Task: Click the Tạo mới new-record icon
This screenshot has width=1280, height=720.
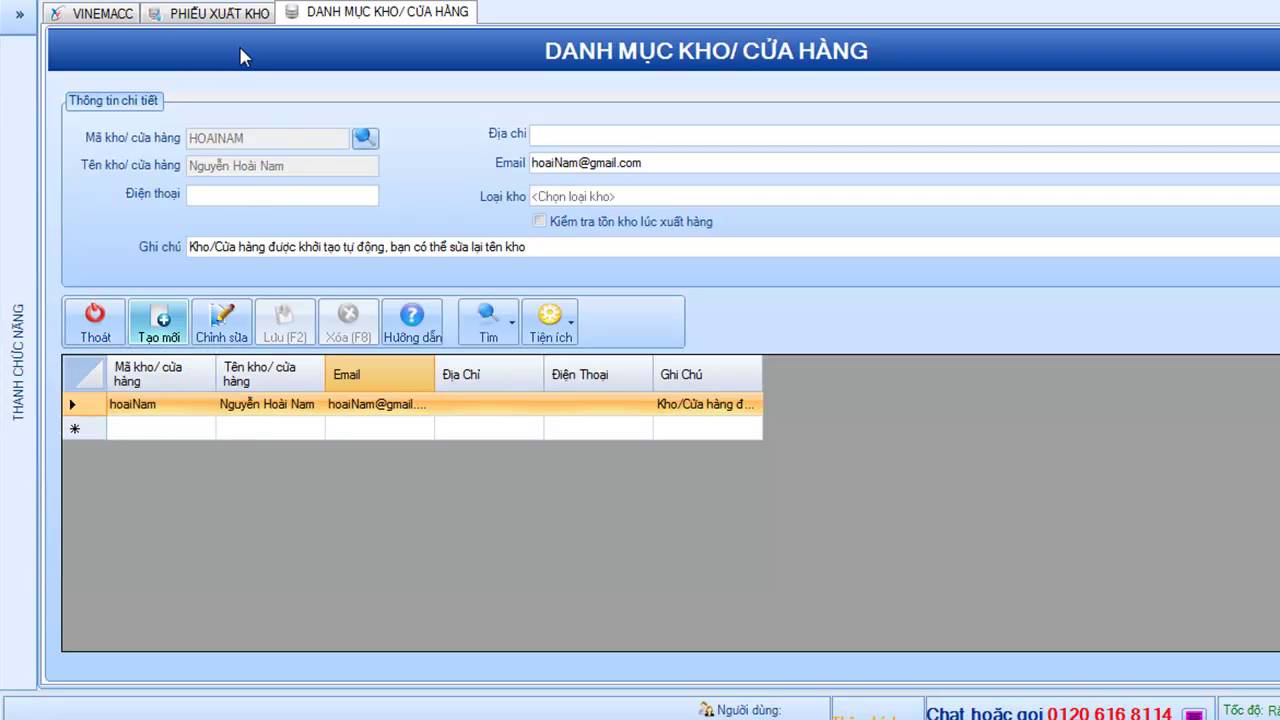Action: (159, 322)
